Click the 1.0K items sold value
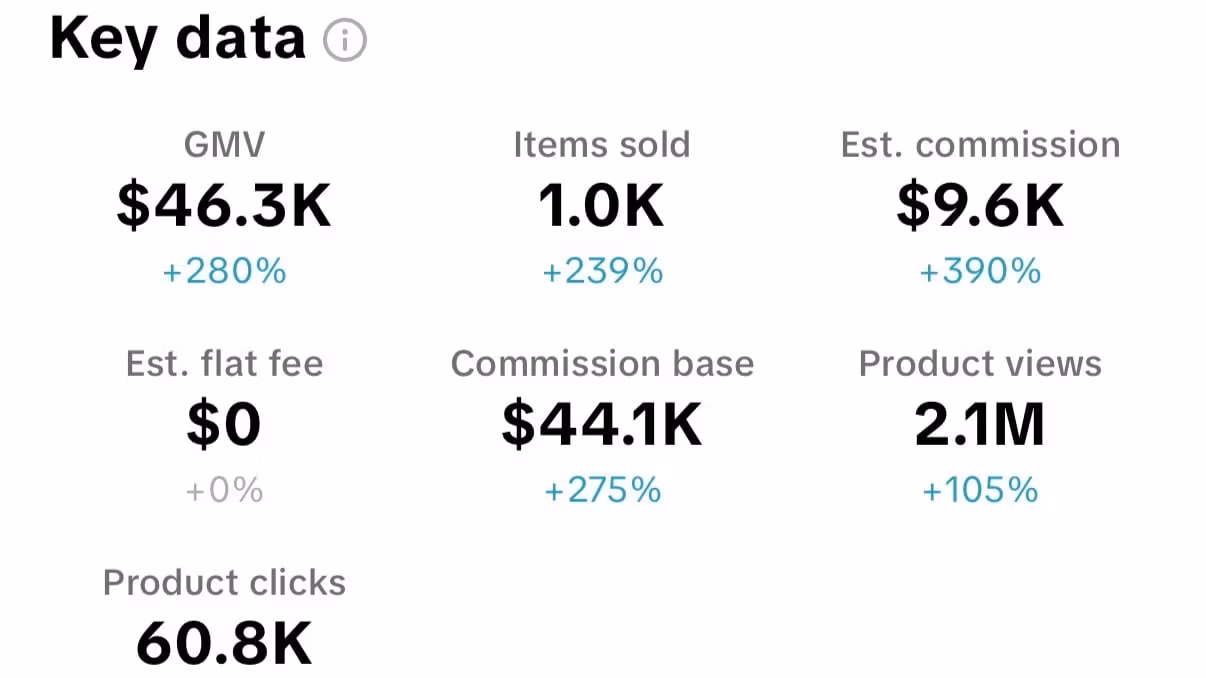 (x=602, y=206)
